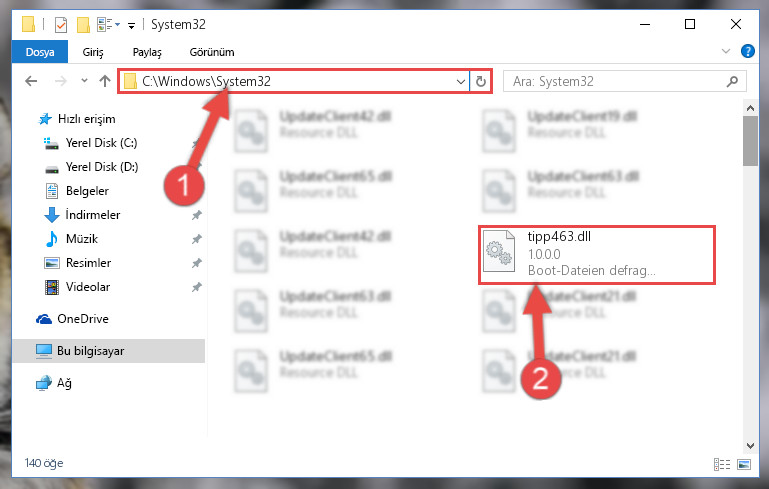Open the Paylaş ribbon tab
Viewport: 769px width, 489px height.
coord(147,52)
